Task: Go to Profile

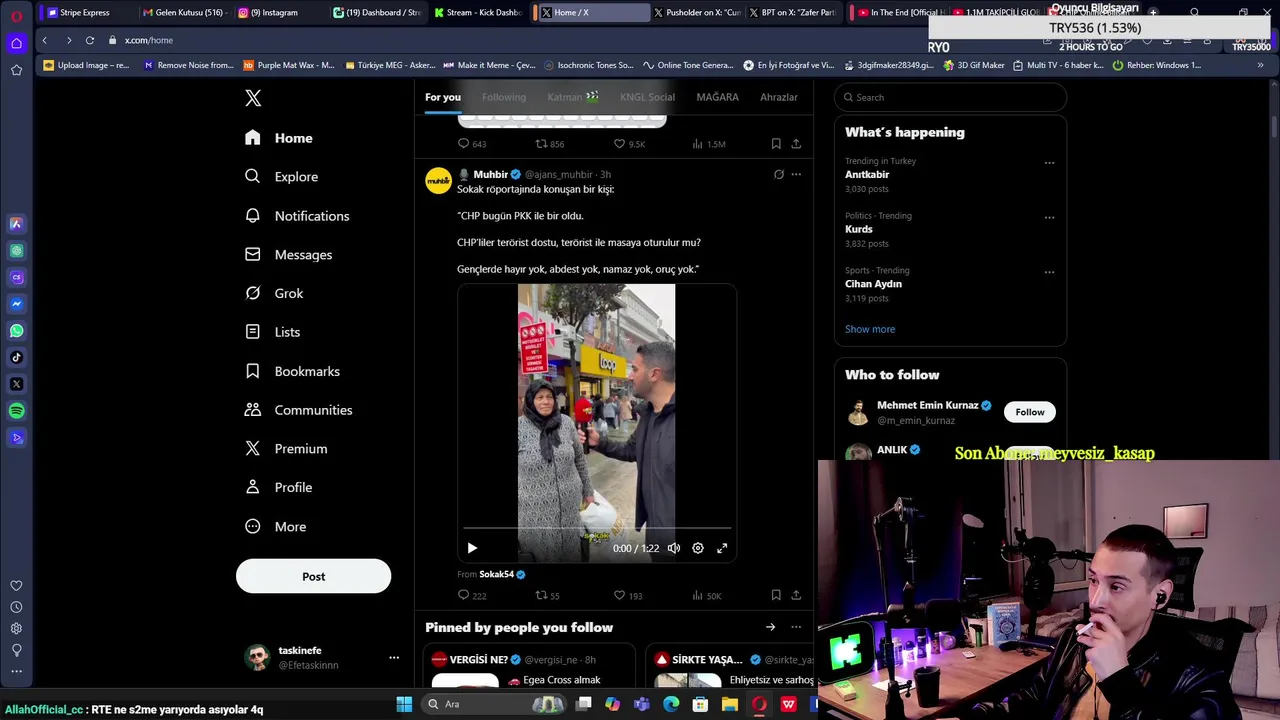Action: point(278,488)
